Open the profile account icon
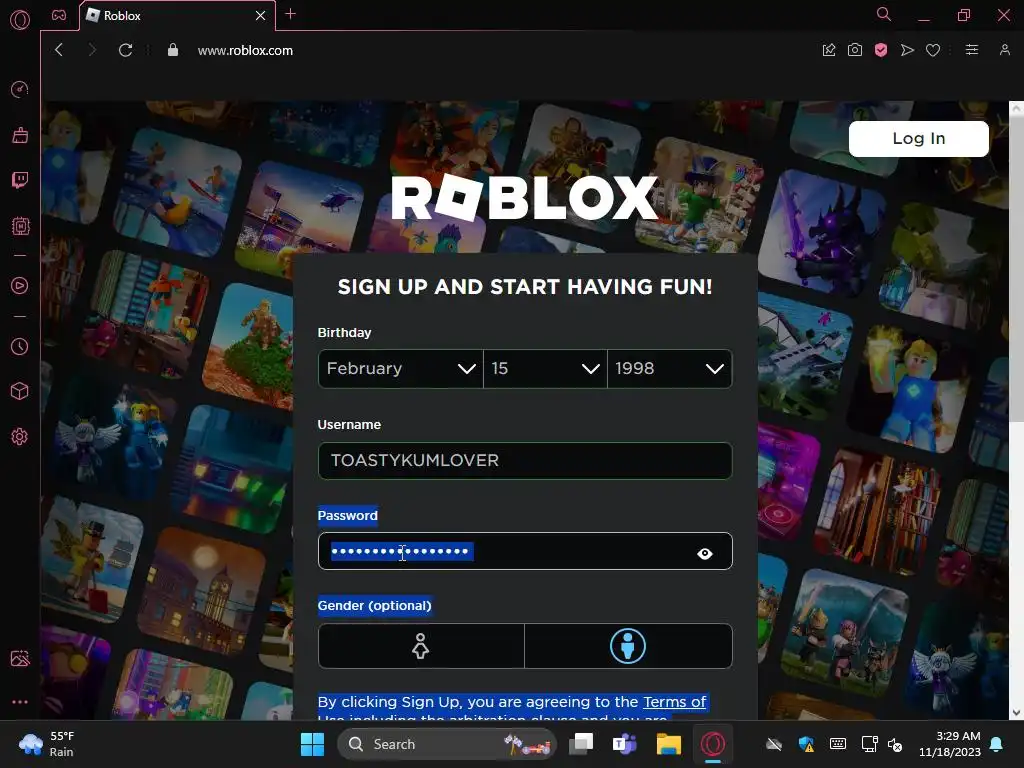The height and width of the screenshot is (768, 1024). tap(1004, 50)
